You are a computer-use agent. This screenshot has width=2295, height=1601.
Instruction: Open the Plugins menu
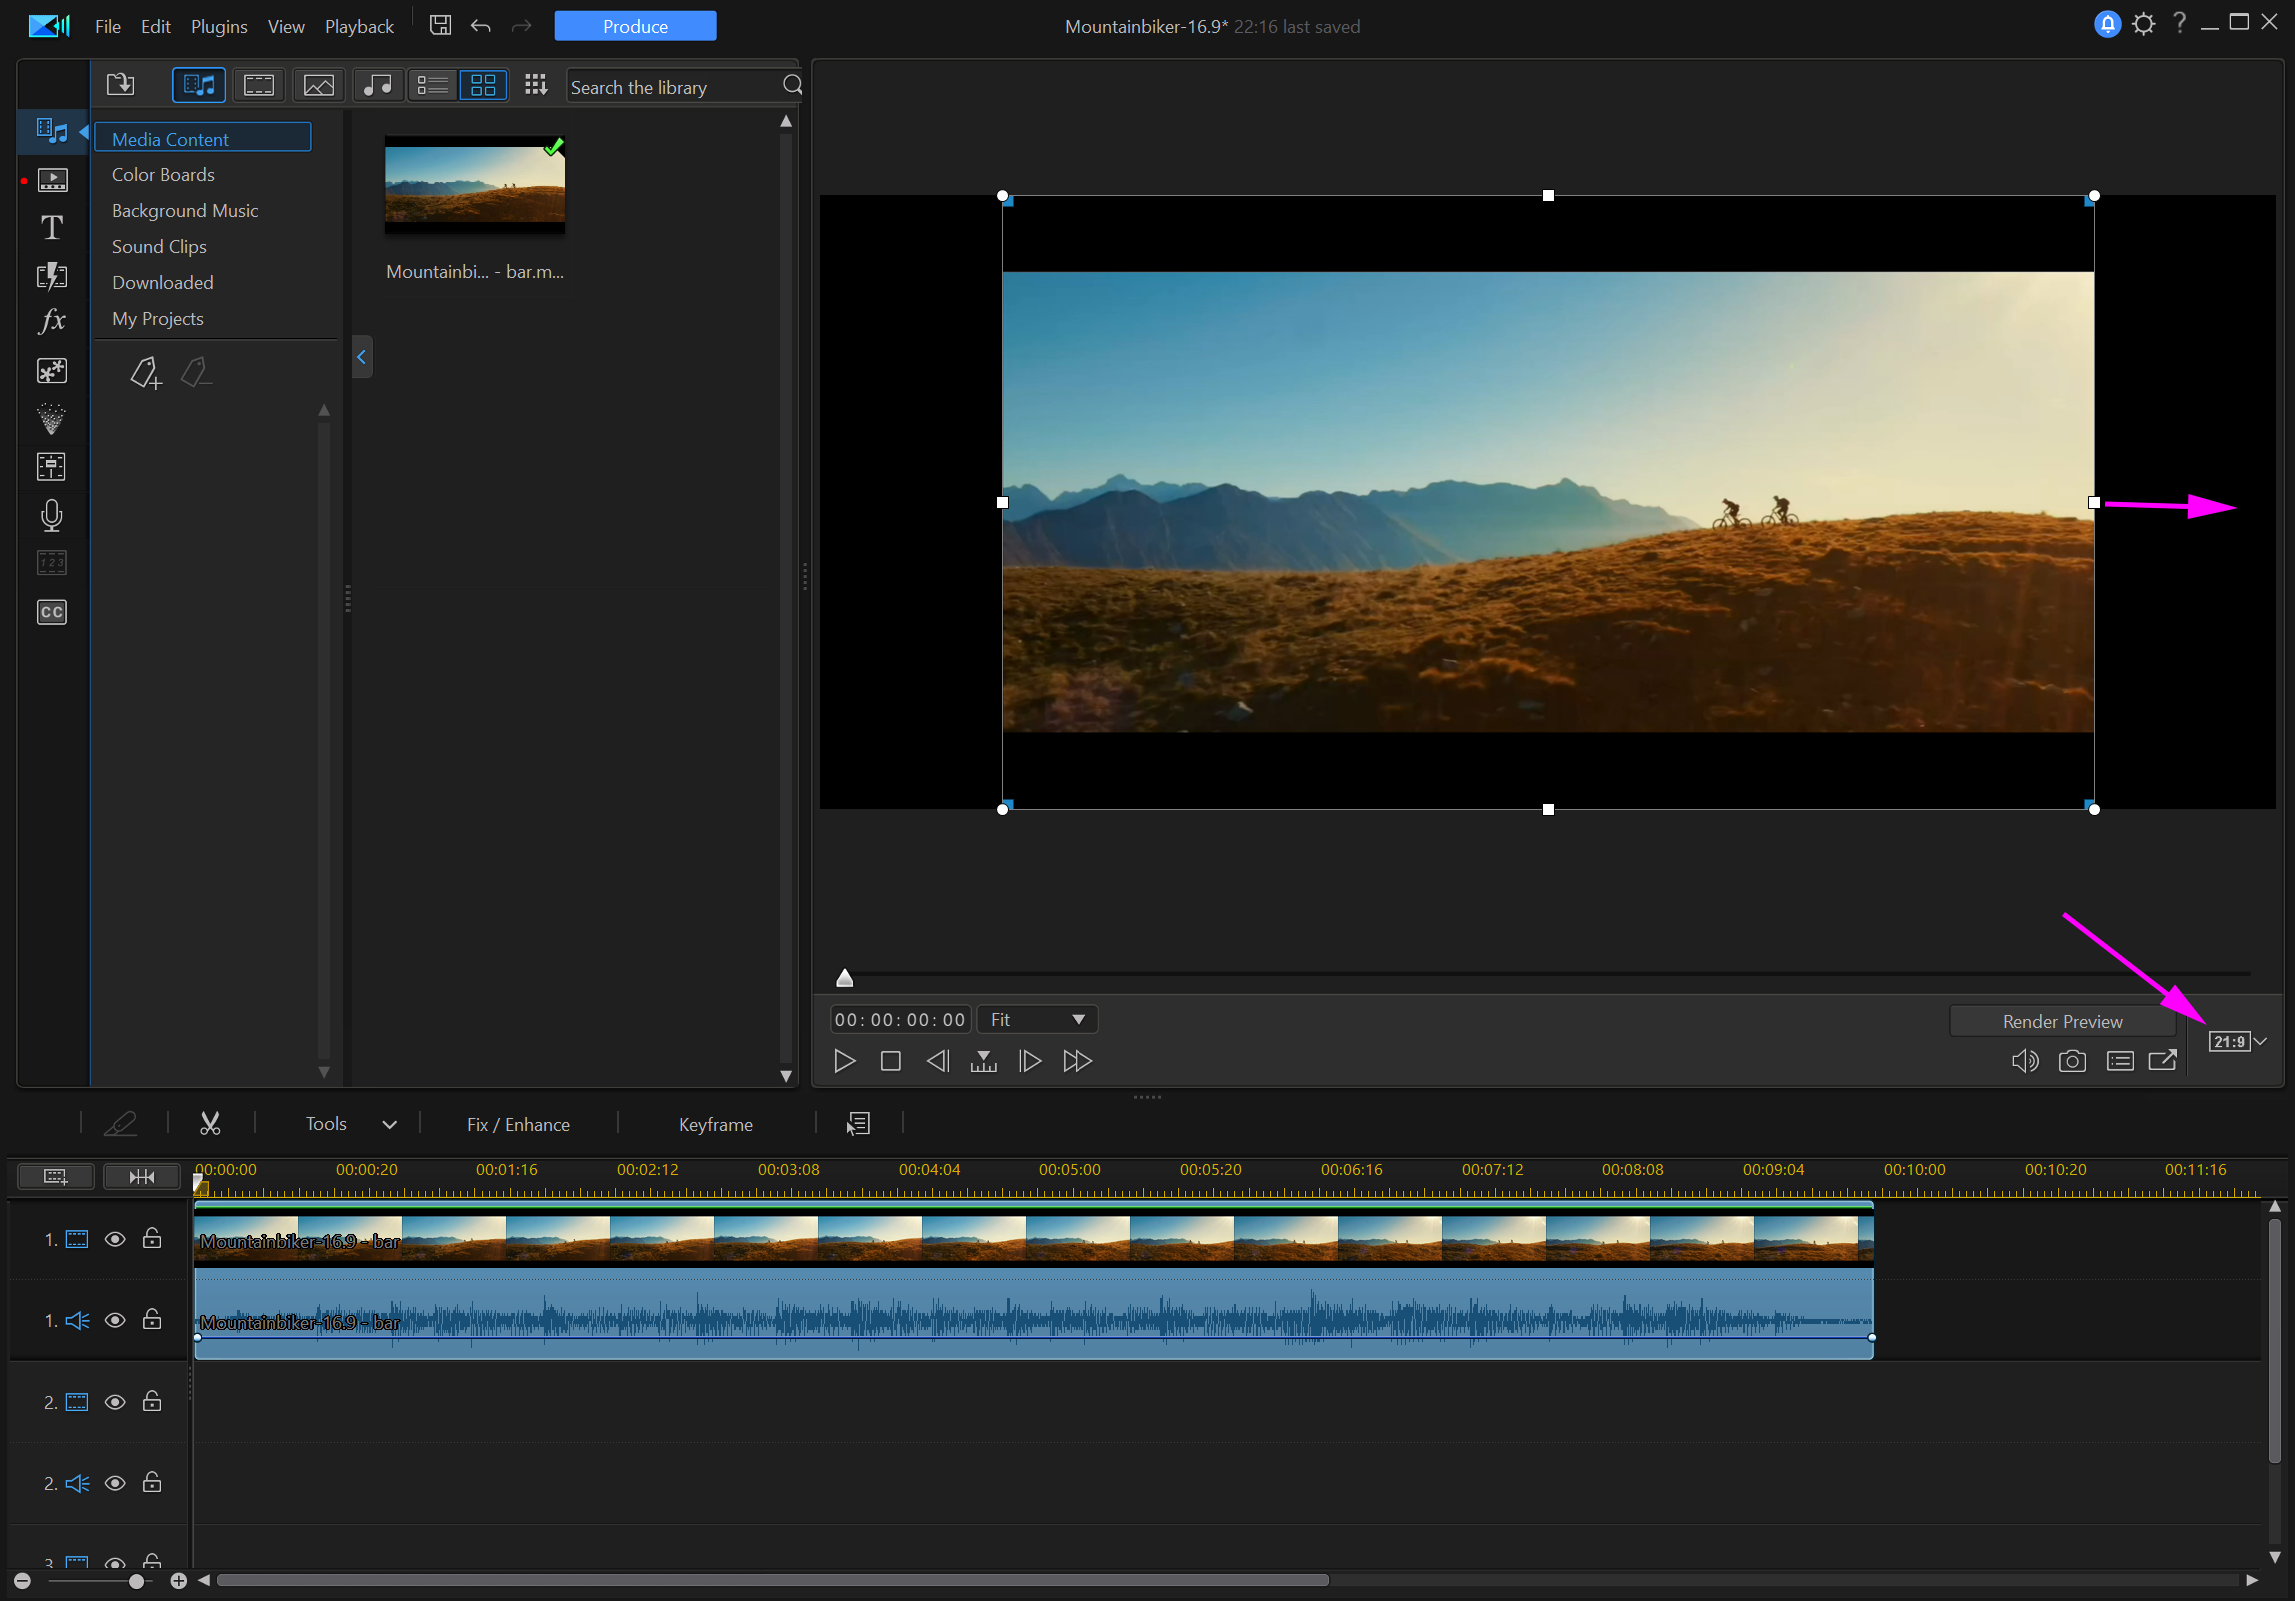click(219, 26)
